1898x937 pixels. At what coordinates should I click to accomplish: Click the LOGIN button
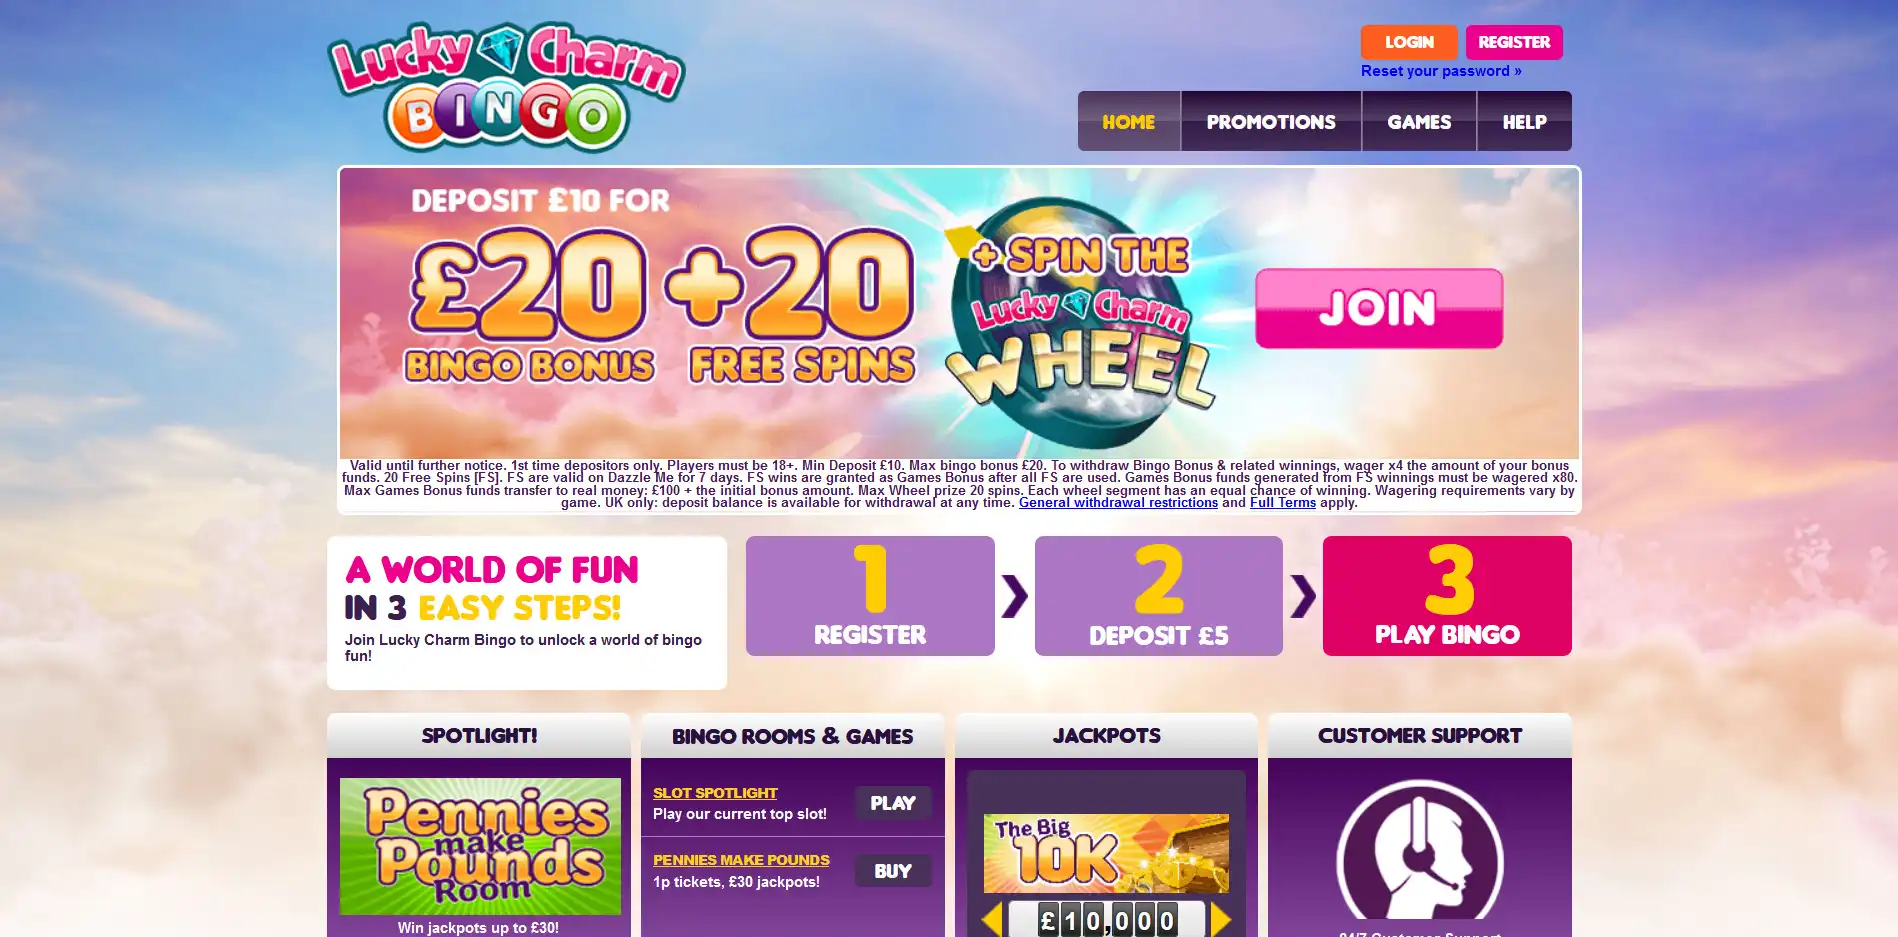(x=1409, y=42)
